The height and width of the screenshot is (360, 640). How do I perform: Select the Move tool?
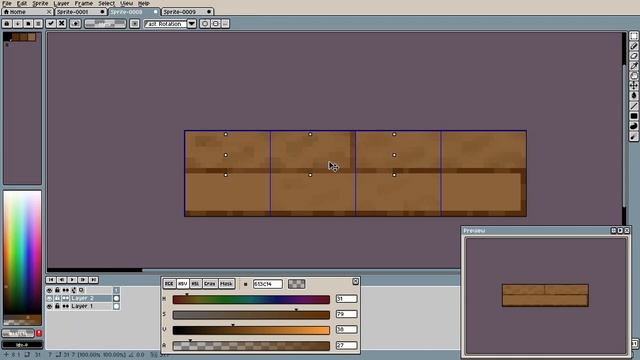point(633,85)
